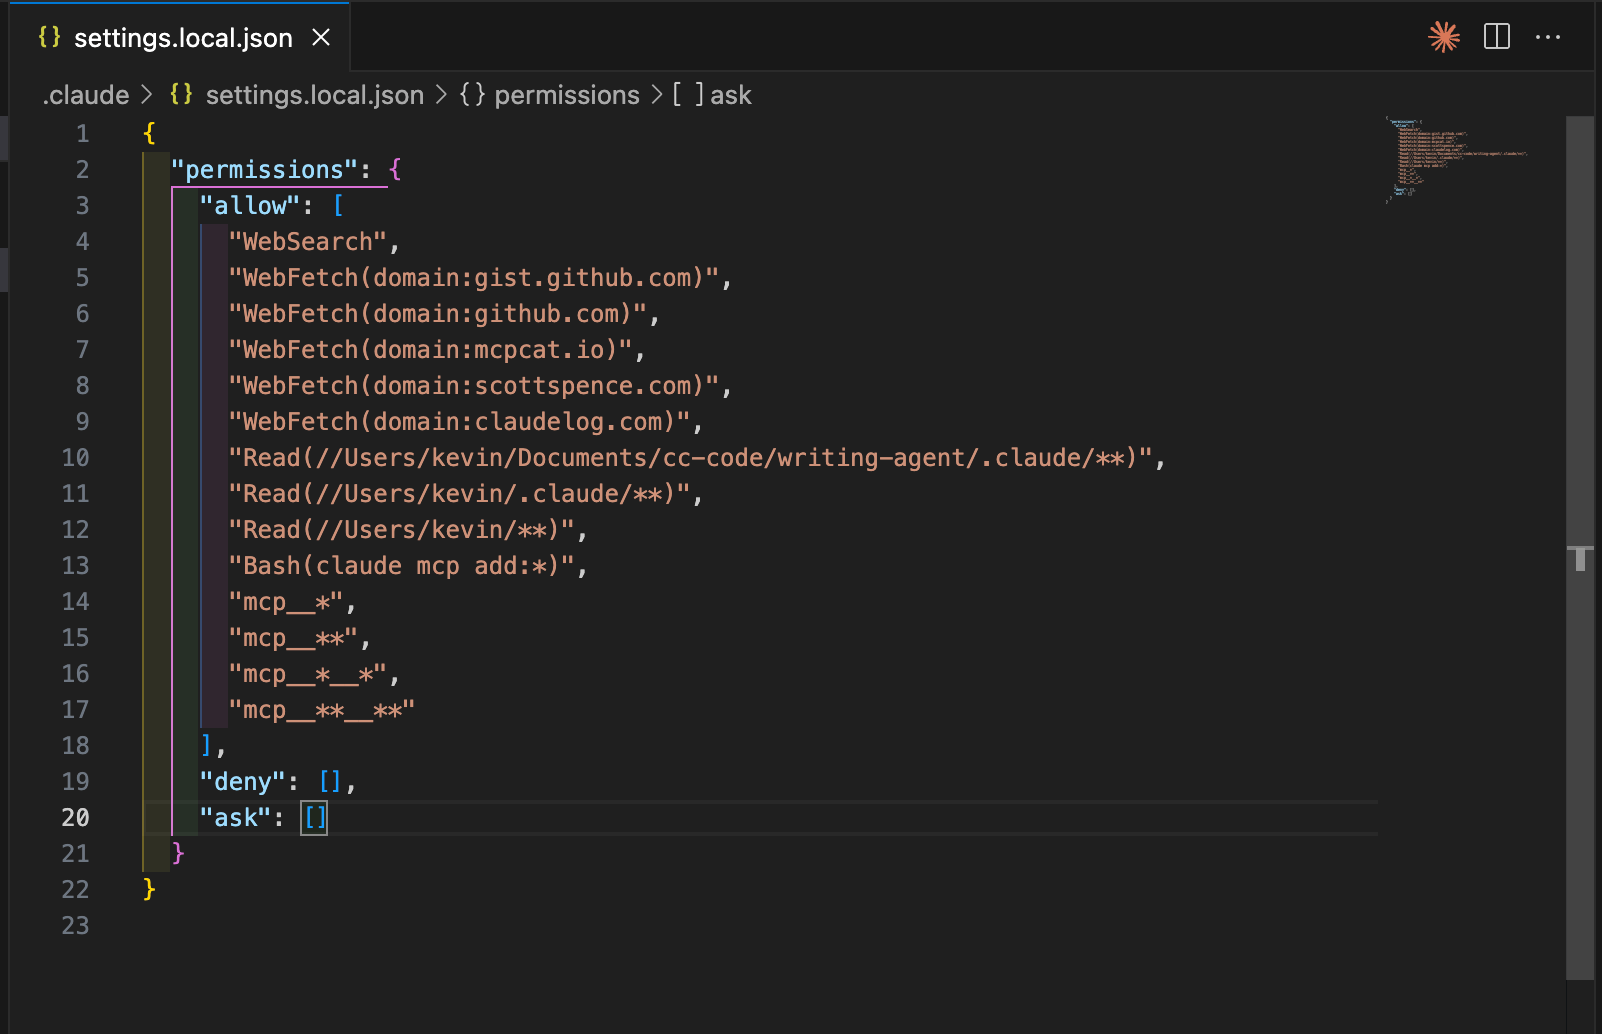Screen dimensions: 1602x1034
Task: Click the code minimap preview
Action: click(x=1455, y=157)
